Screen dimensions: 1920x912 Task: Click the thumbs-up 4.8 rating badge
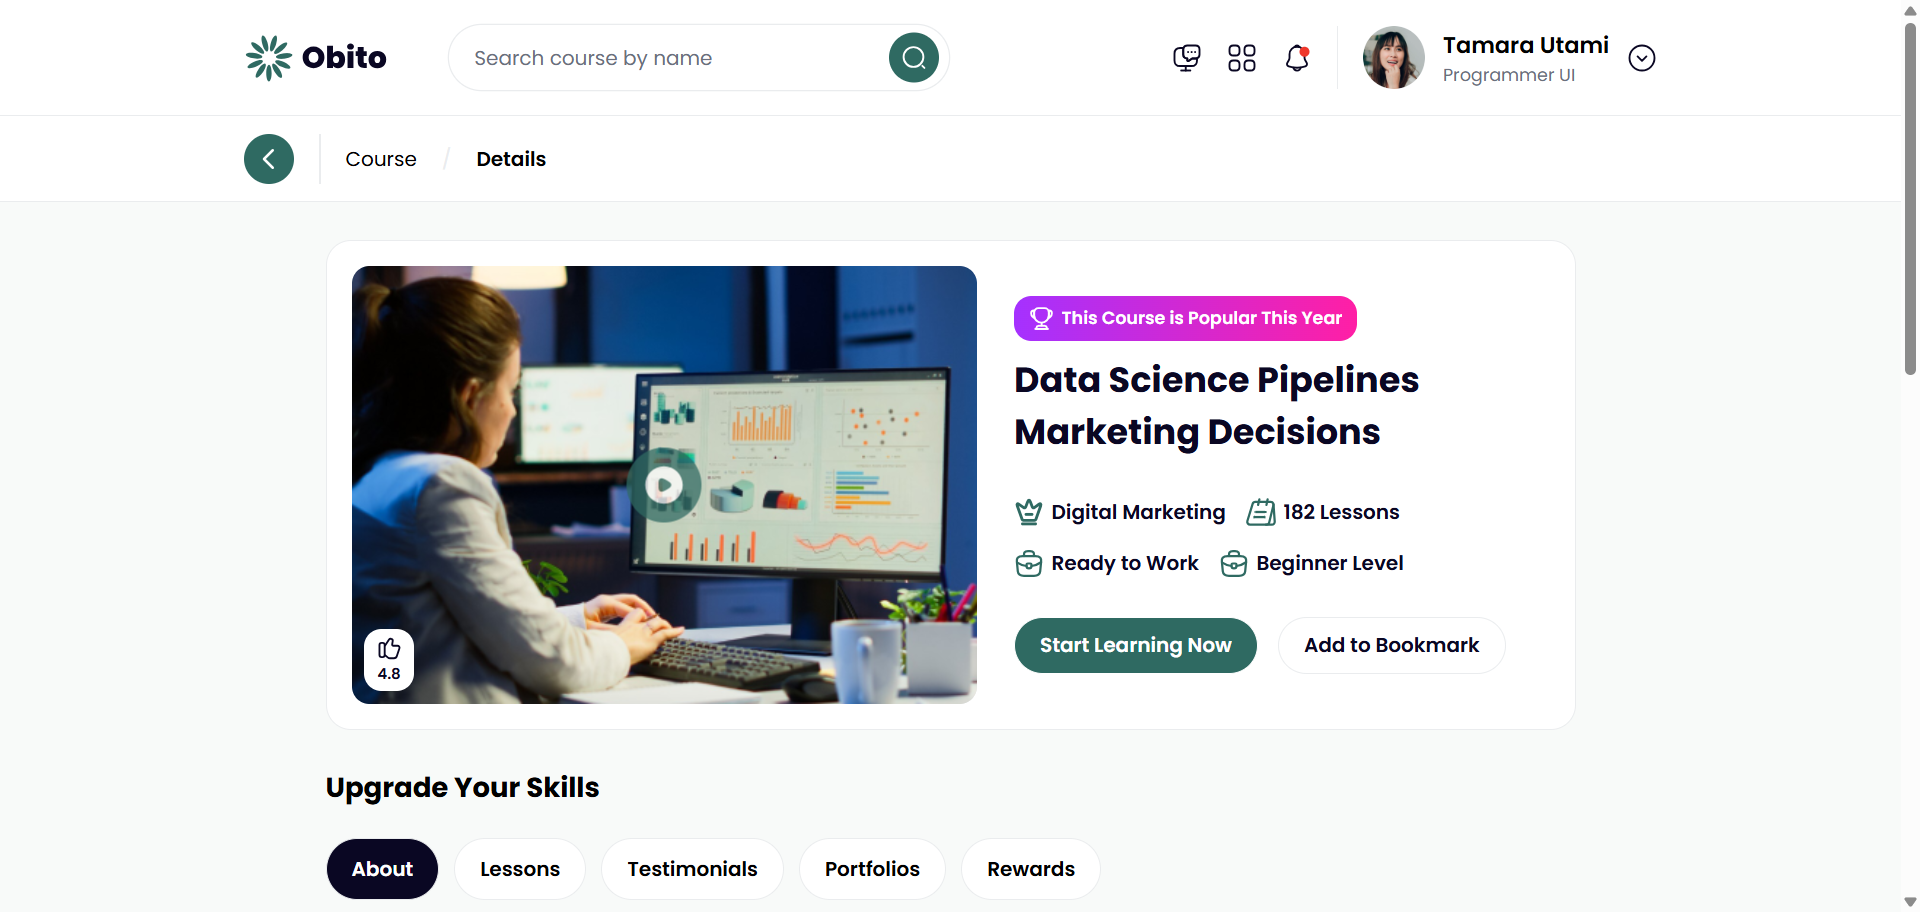pyautogui.click(x=389, y=660)
